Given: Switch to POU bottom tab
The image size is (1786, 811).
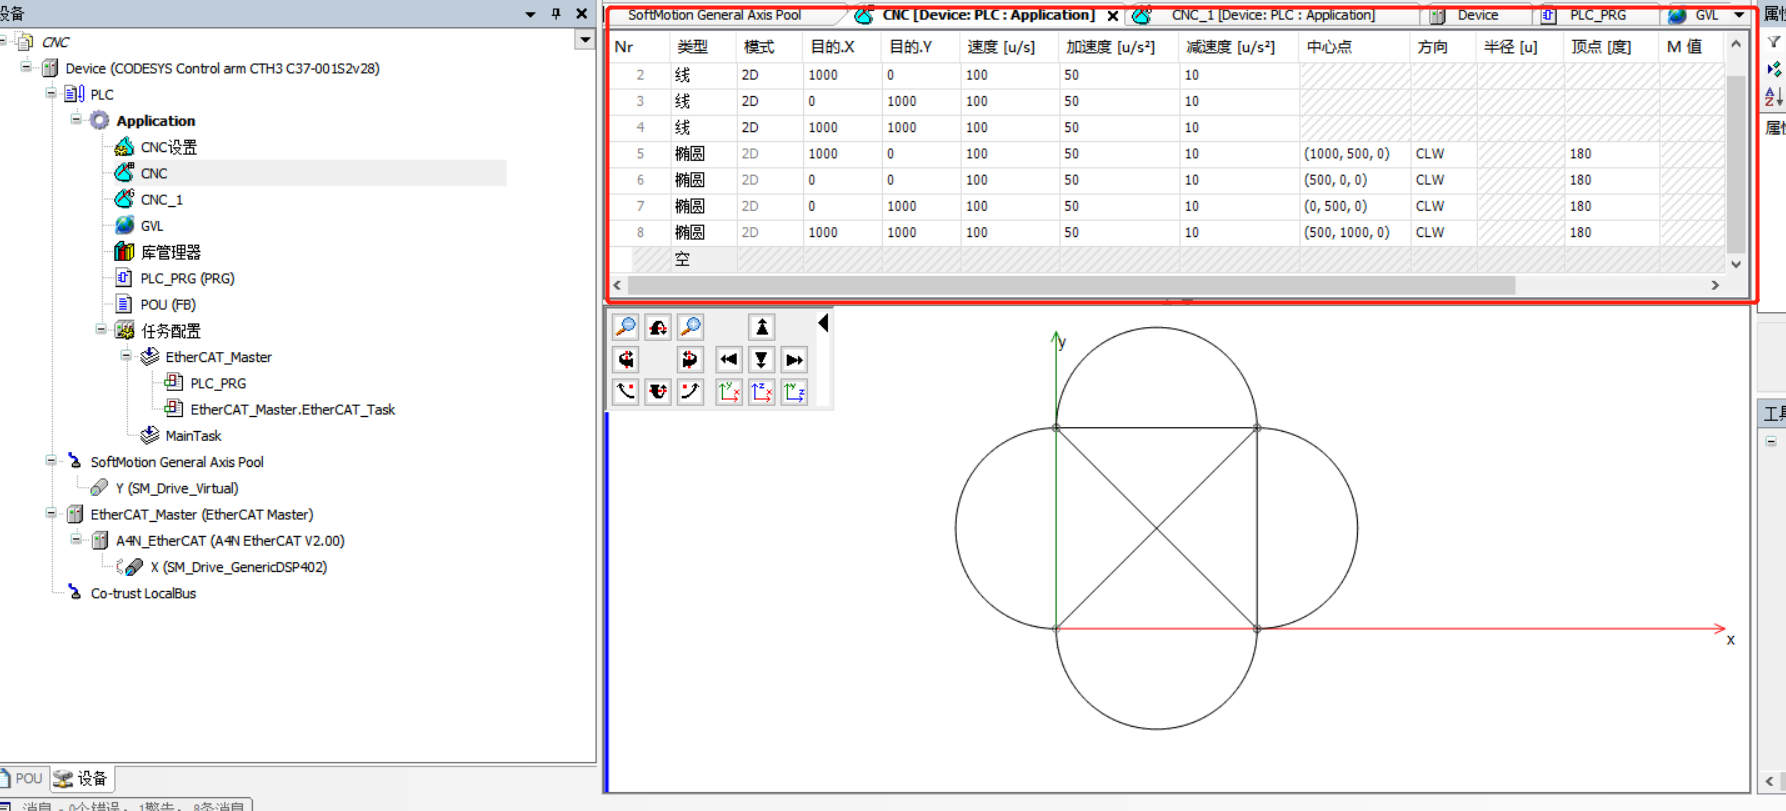Looking at the screenshot, I should (22, 778).
